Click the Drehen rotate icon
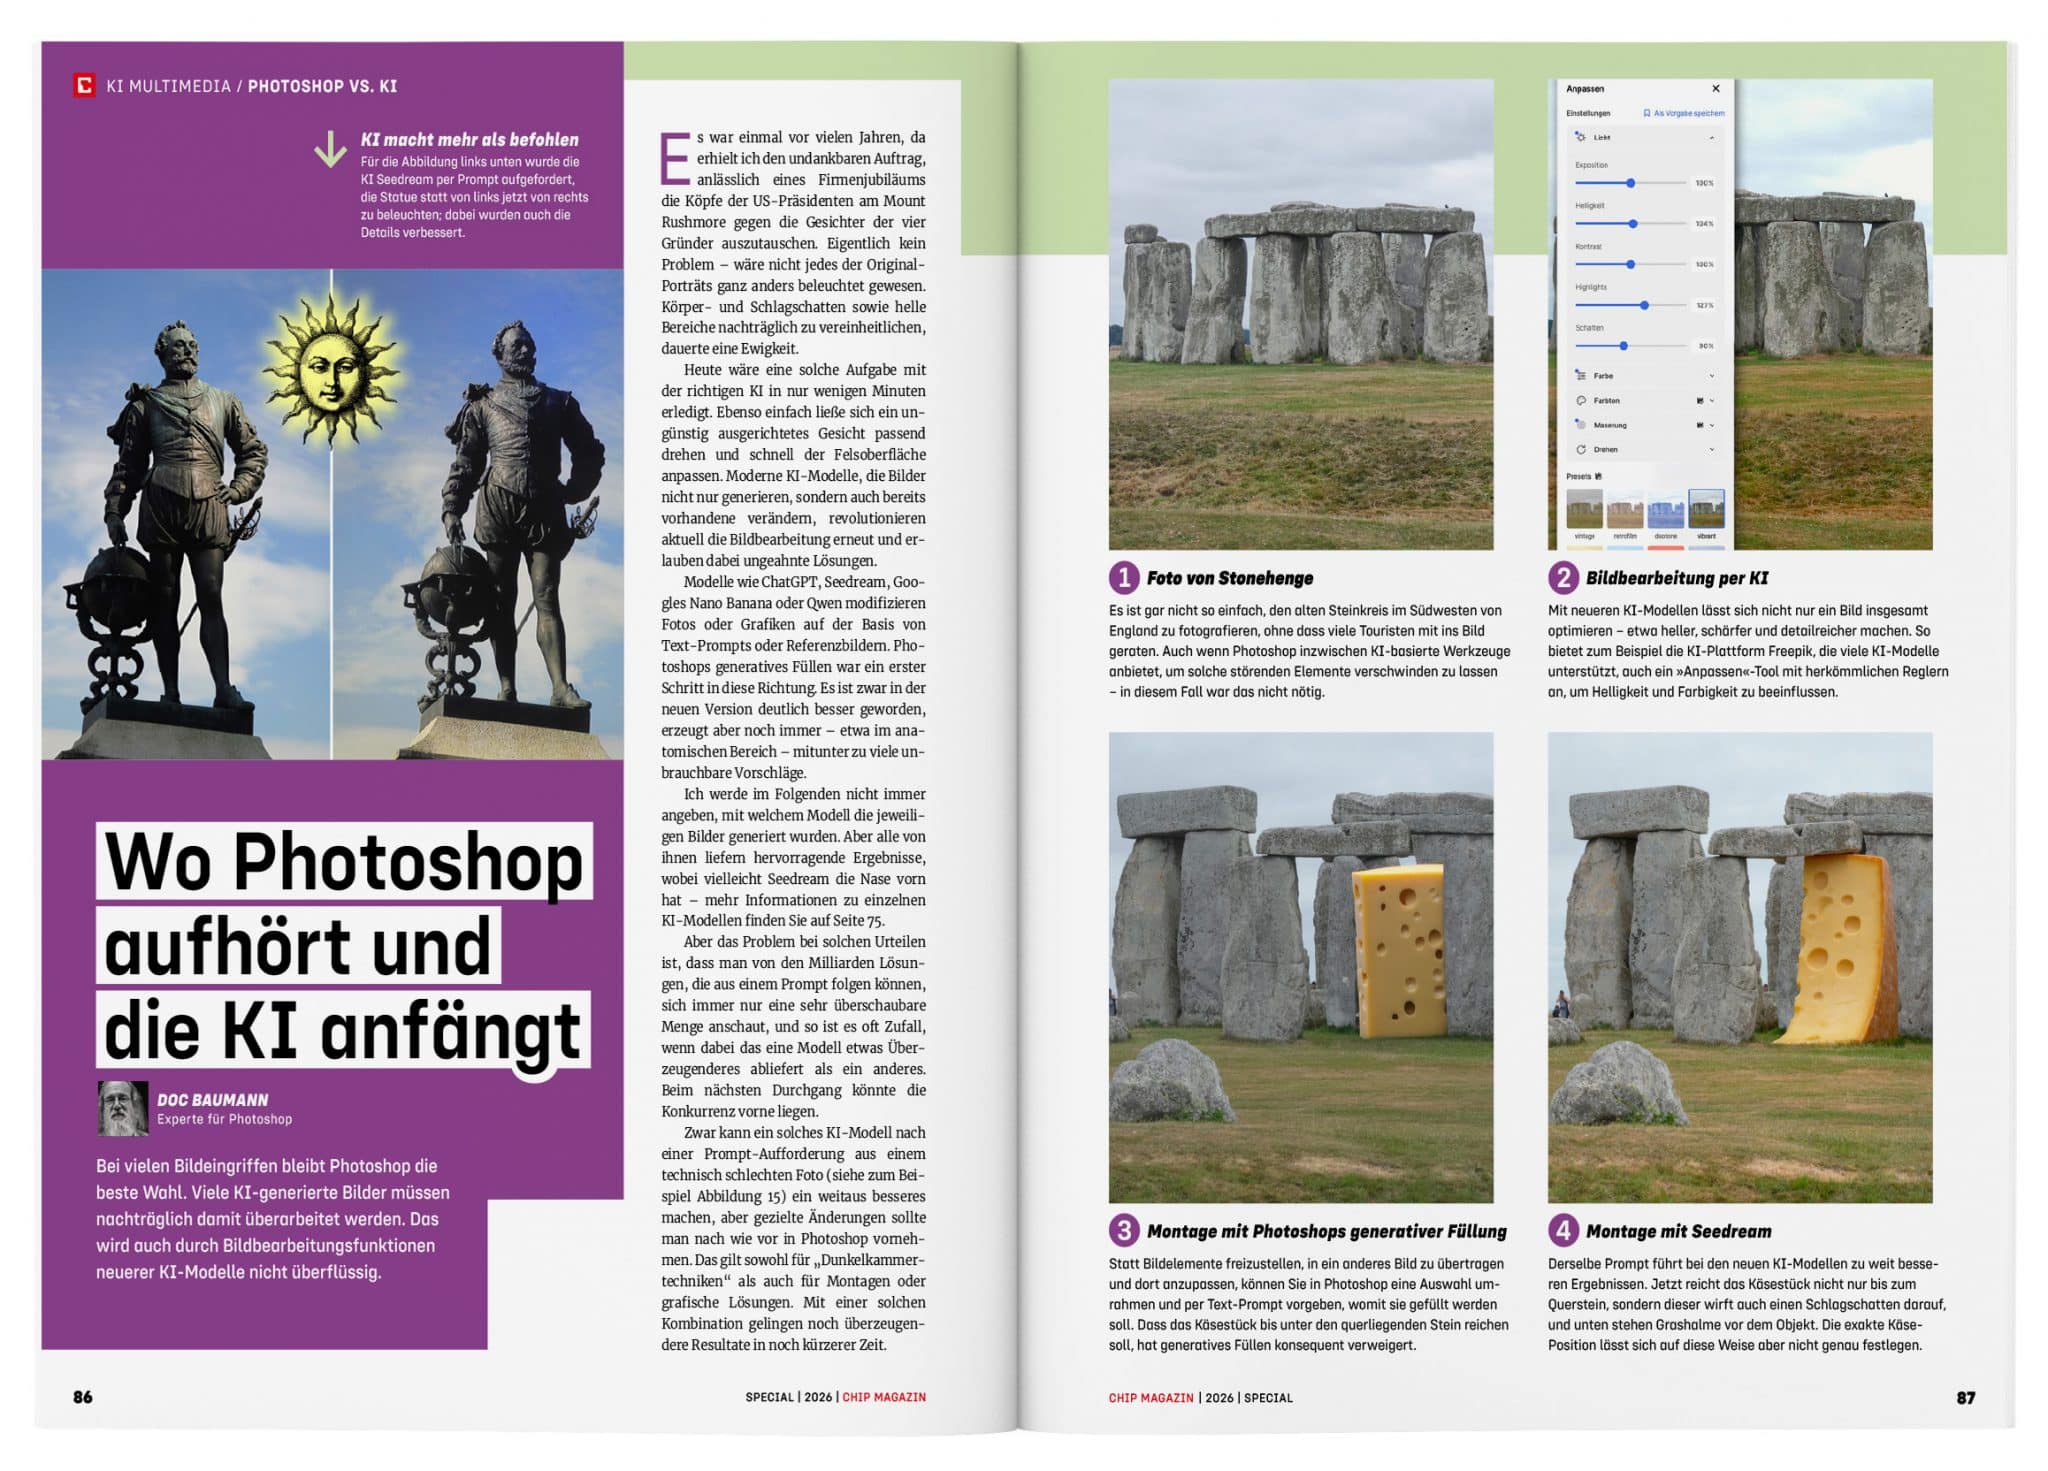The width and height of the screenshot is (2048, 1471). [x=1581, y=450]
